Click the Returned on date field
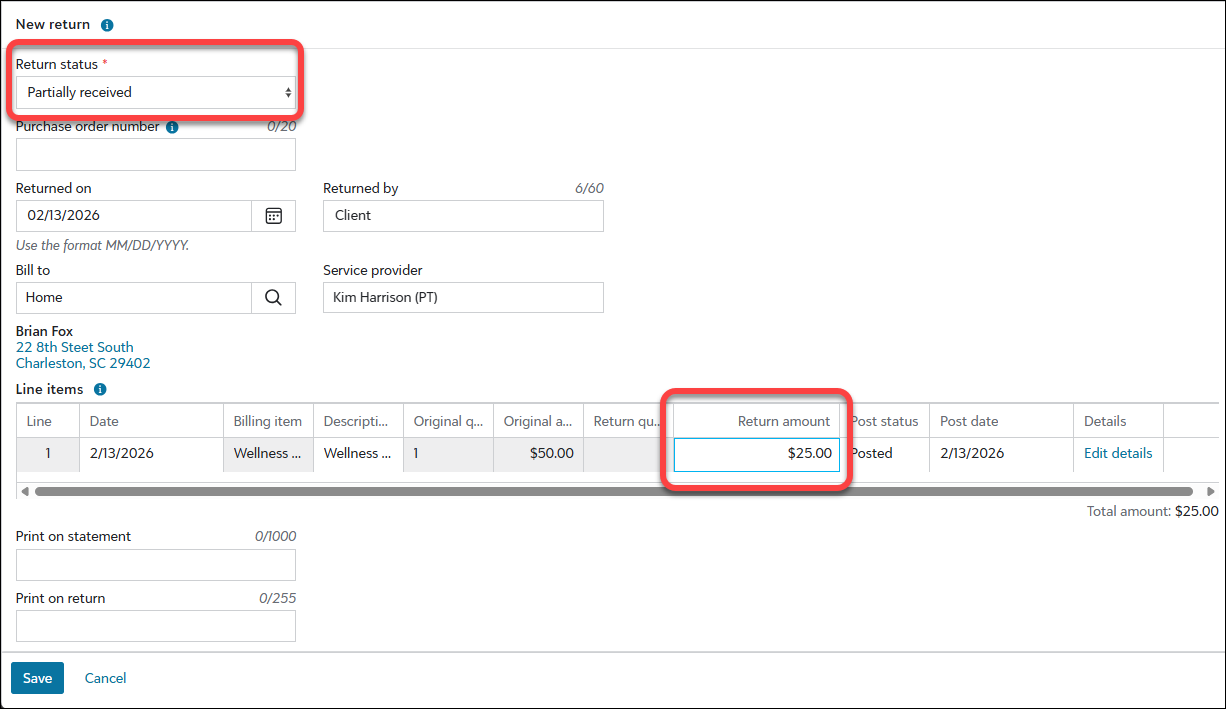Image resolution: width=1226 pixels, height=709 pixels. click(133, 216)
